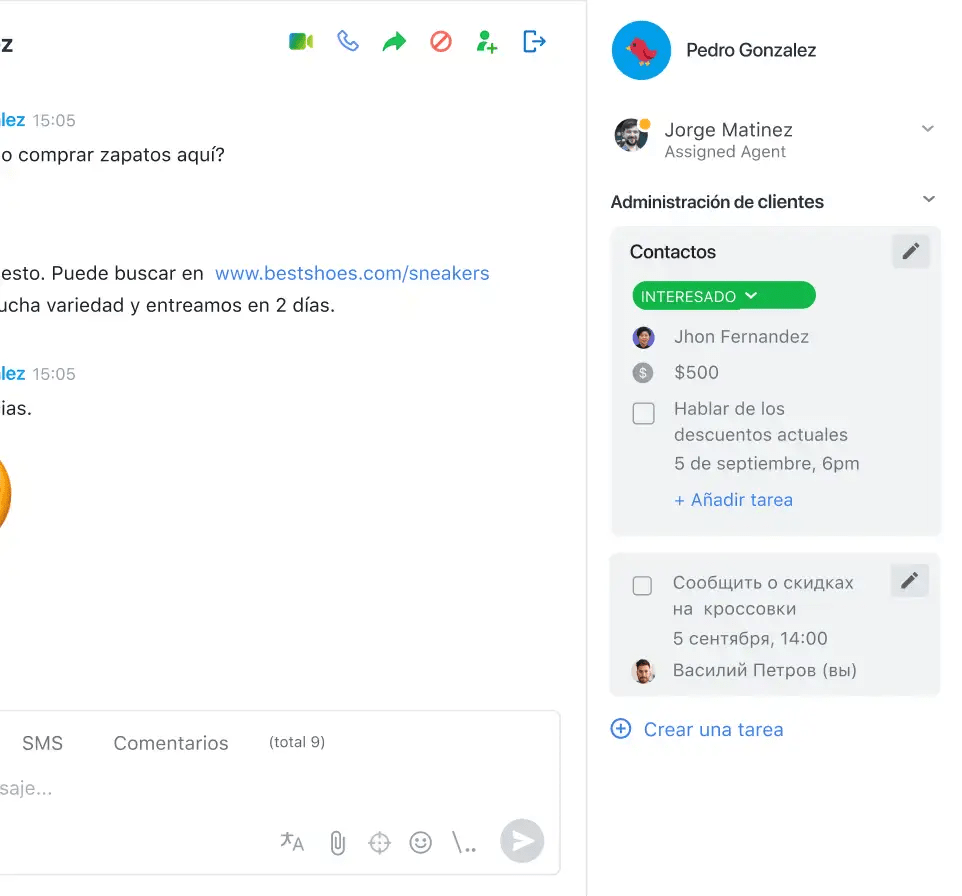Start a voice call with the phone icon
The height and width of the screenshot is (896, 962).
[348, 41]
